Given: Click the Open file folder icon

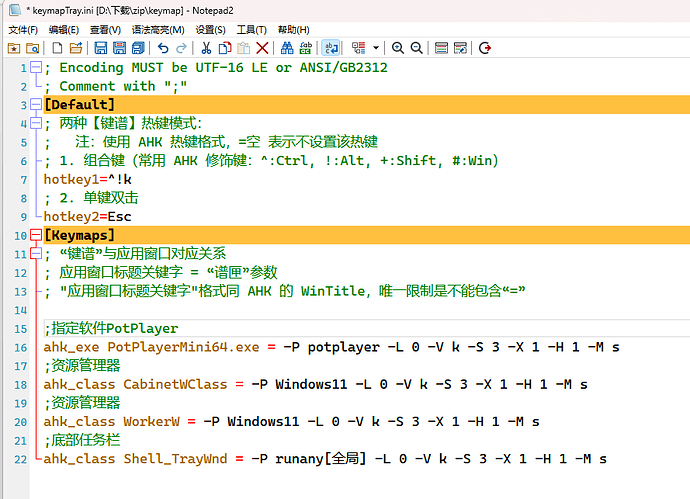Looking at the screenshot, I should 76,48.
